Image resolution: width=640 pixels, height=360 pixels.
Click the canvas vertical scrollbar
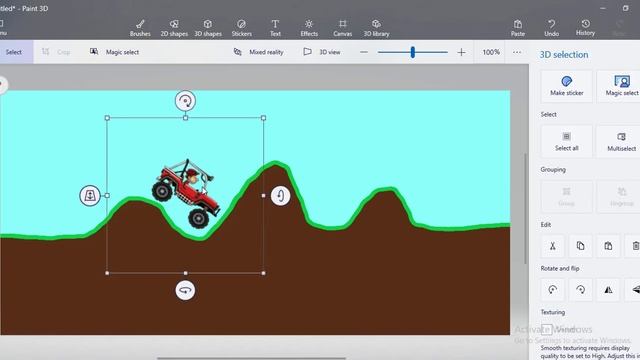tap(525, 209)
